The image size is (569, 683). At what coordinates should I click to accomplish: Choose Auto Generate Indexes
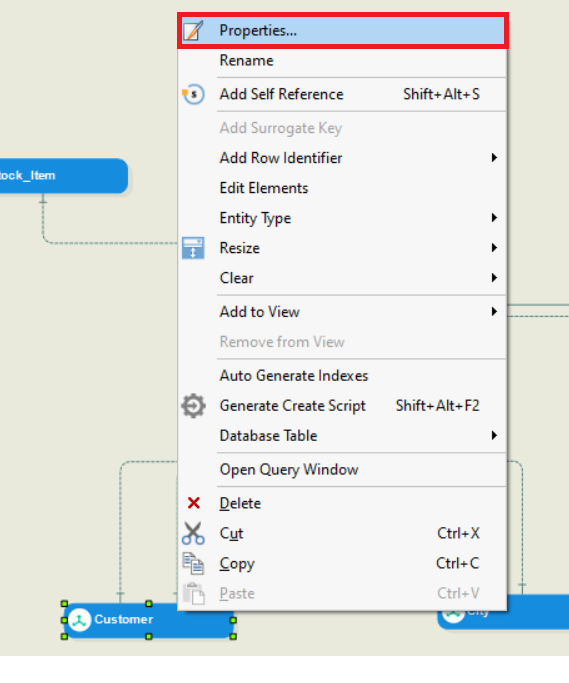pos(342,375)
